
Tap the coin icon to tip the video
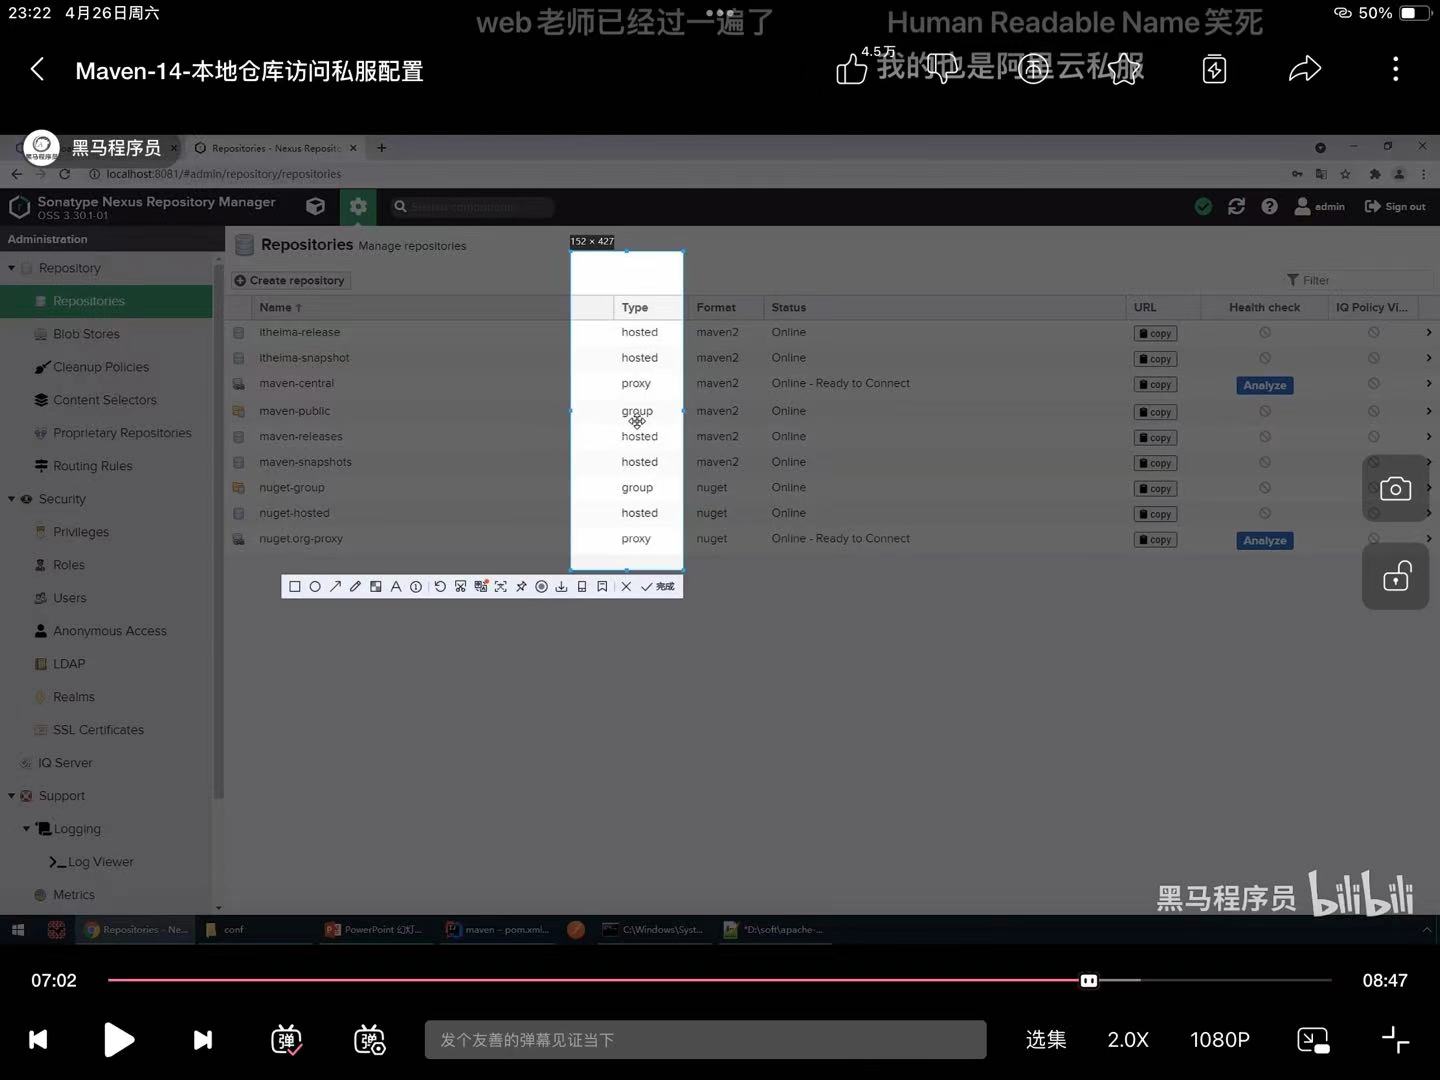1033,69
